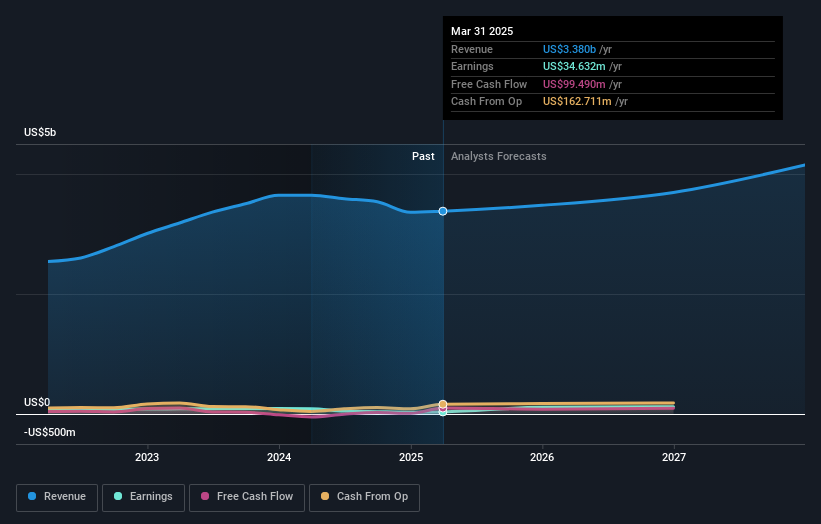
Task: Select the 2025 x-axis label
Action: tap(411, 457)
